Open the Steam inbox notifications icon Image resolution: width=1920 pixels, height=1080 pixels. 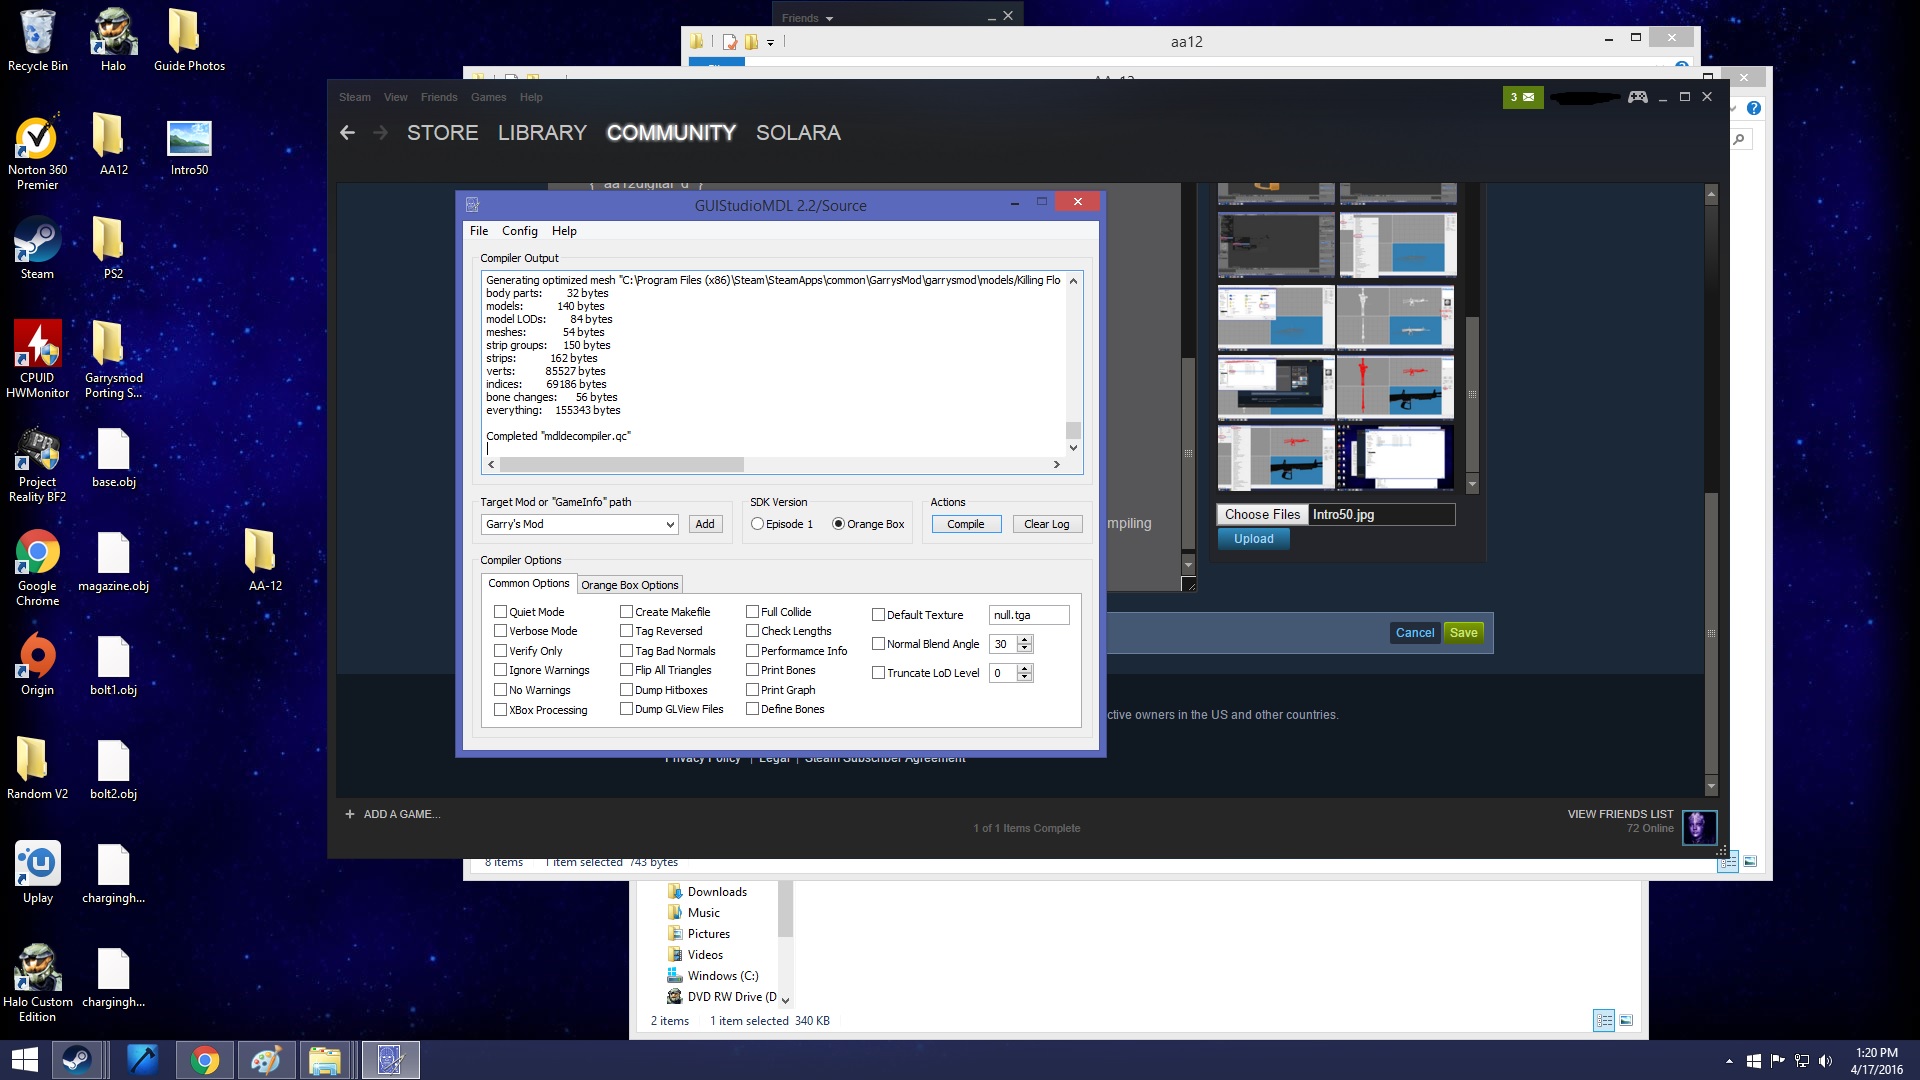point(1522,97)
